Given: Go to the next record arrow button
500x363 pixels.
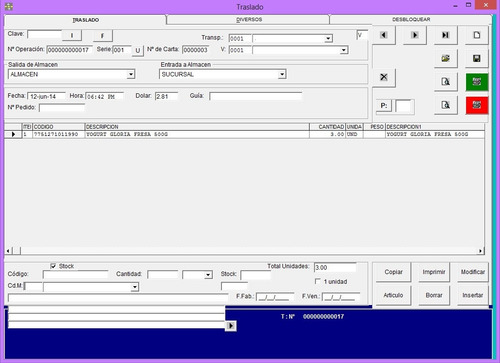Looking at the screenshot, I should tap(415, 35).
